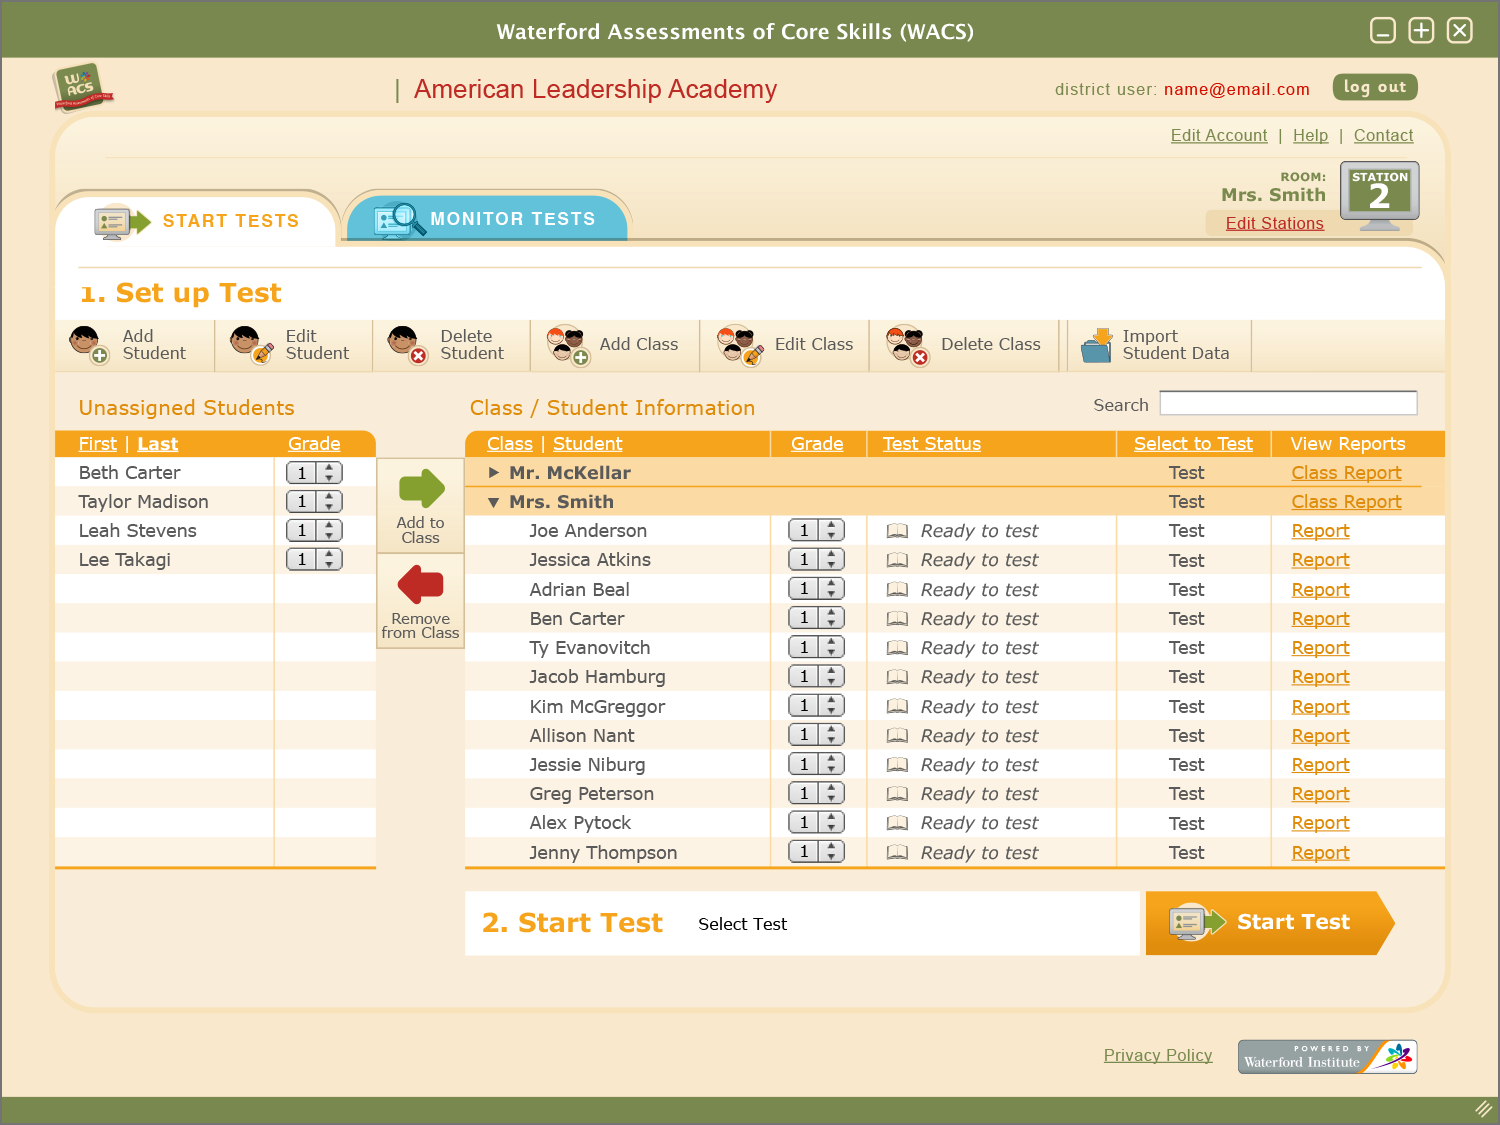This screenshot has height=1125, width=1500.
Task: Click the book icon for Alex Pytock
Action: click(x=898, y=823)
